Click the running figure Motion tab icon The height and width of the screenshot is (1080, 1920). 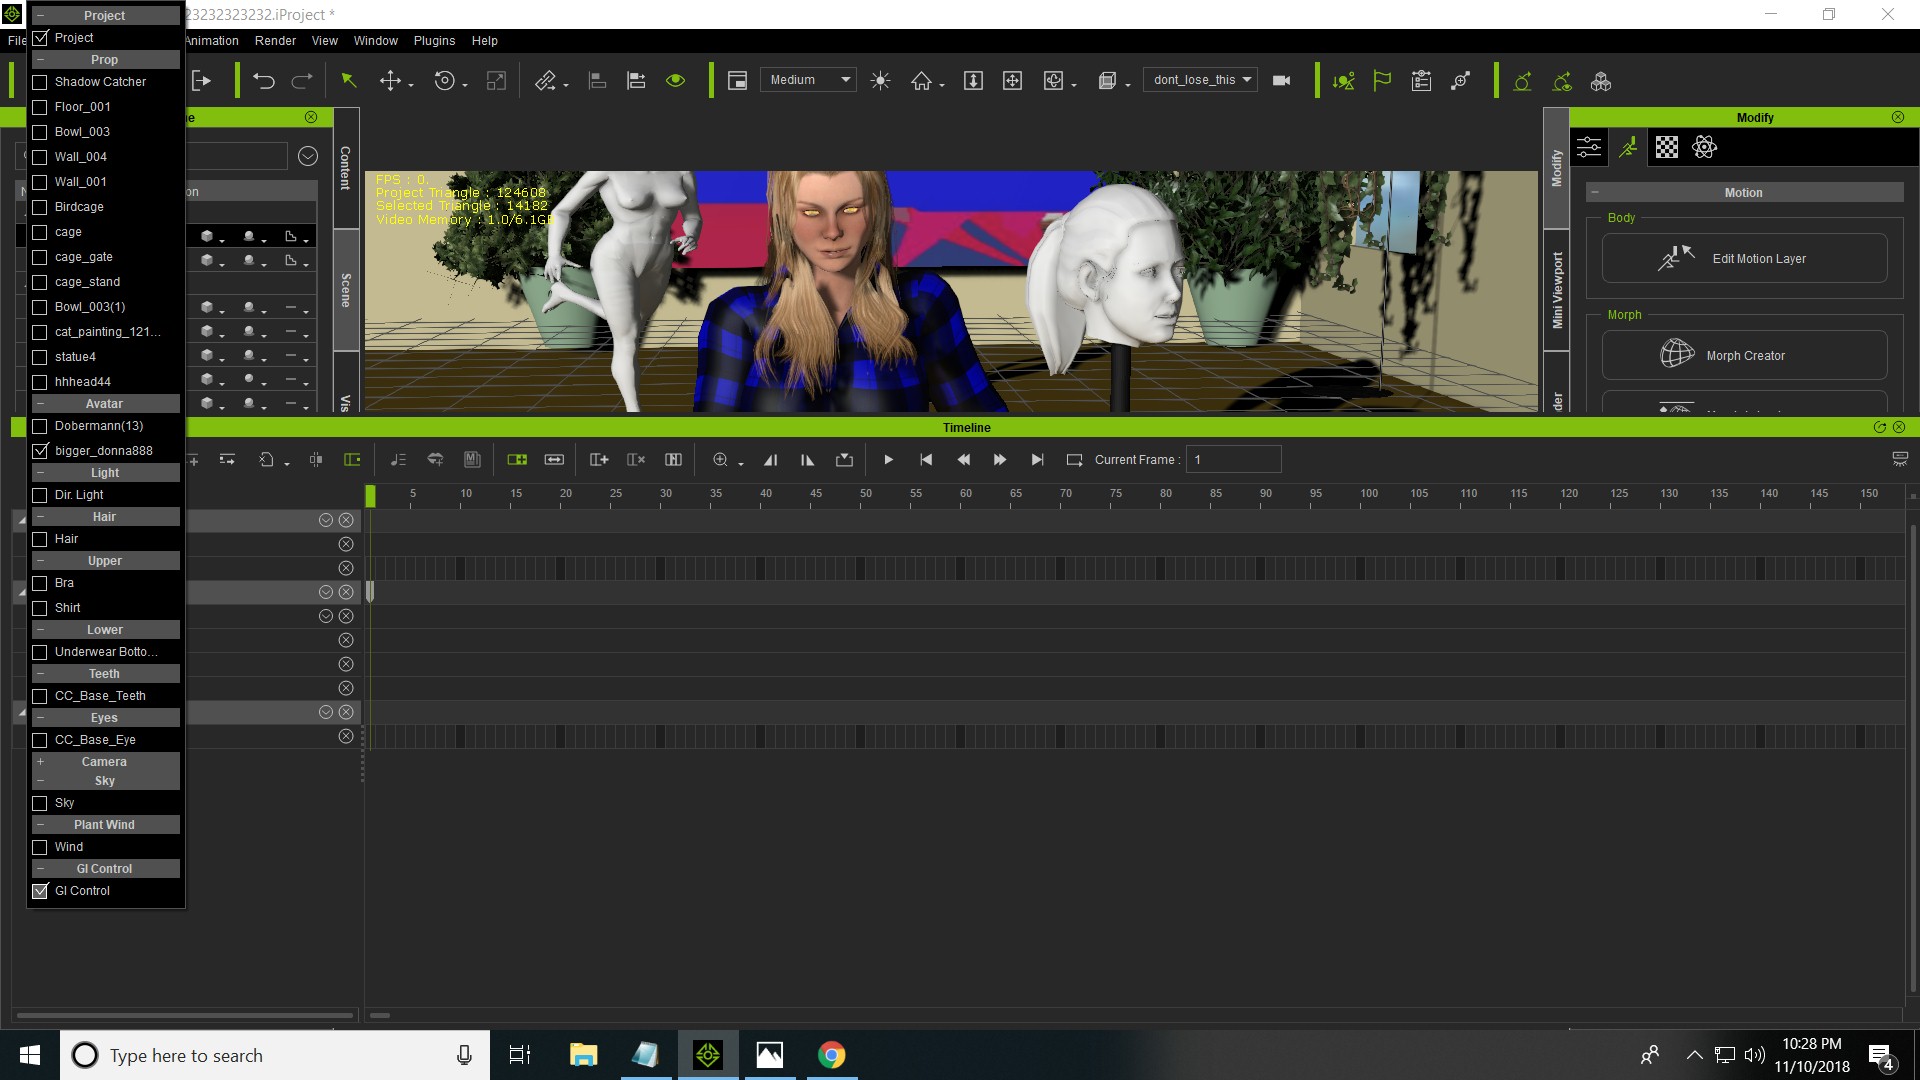click(1628, 147)
